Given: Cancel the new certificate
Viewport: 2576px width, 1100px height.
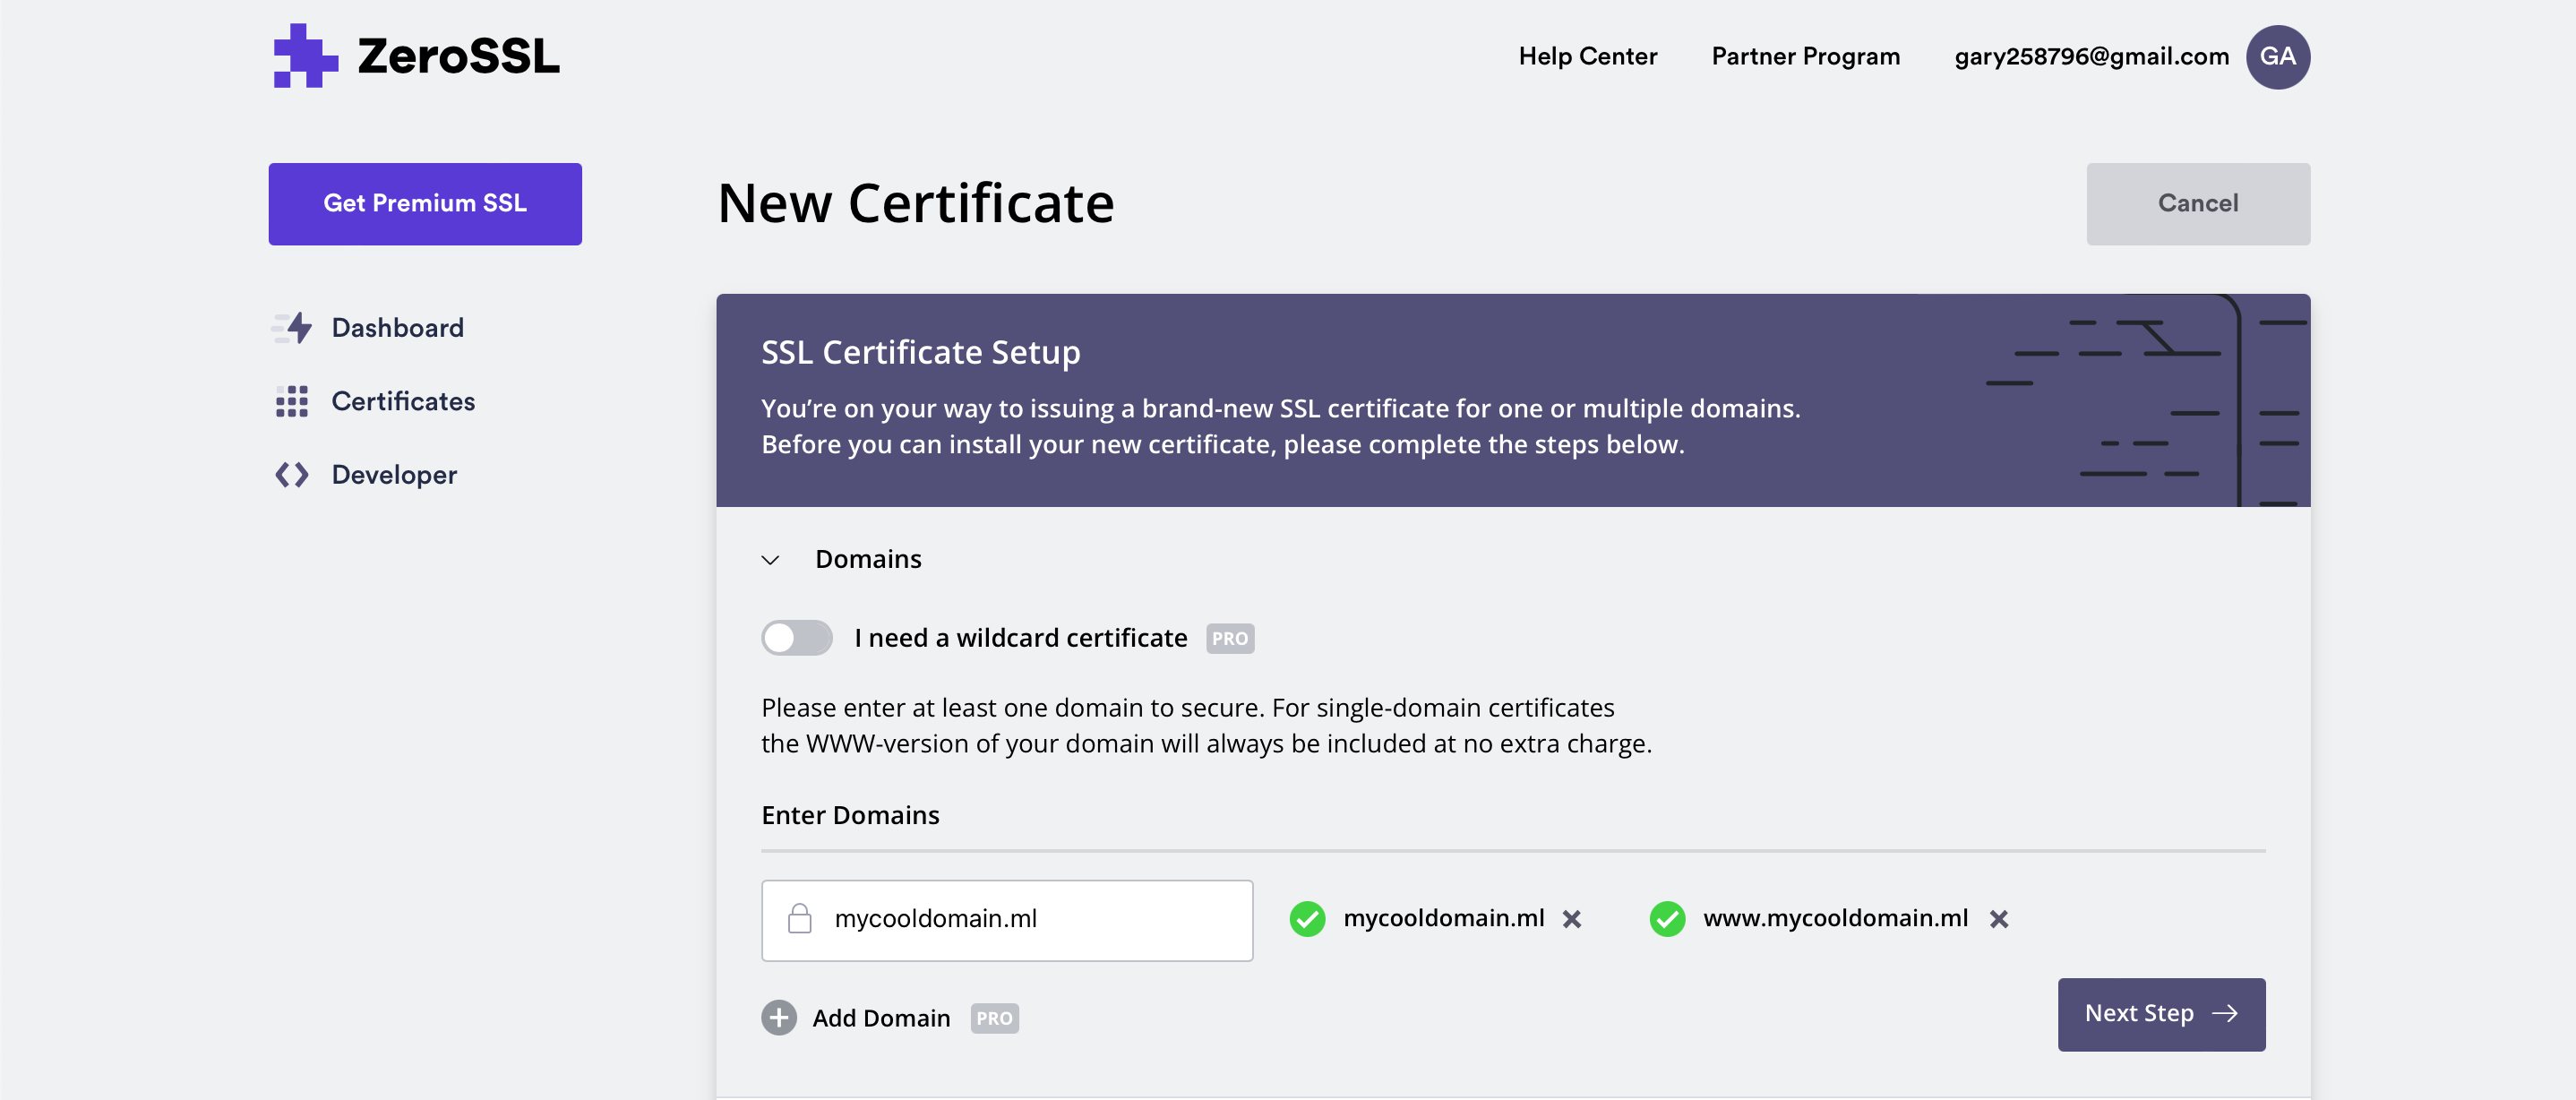Looking at the screenshot, I should [x=2198, y=204].
